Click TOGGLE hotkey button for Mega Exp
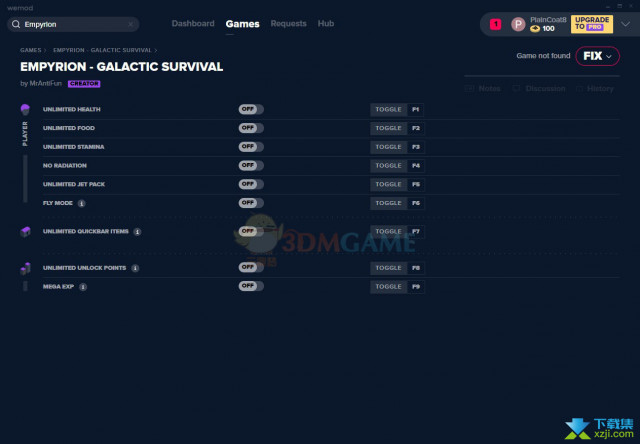 [397, 286]
